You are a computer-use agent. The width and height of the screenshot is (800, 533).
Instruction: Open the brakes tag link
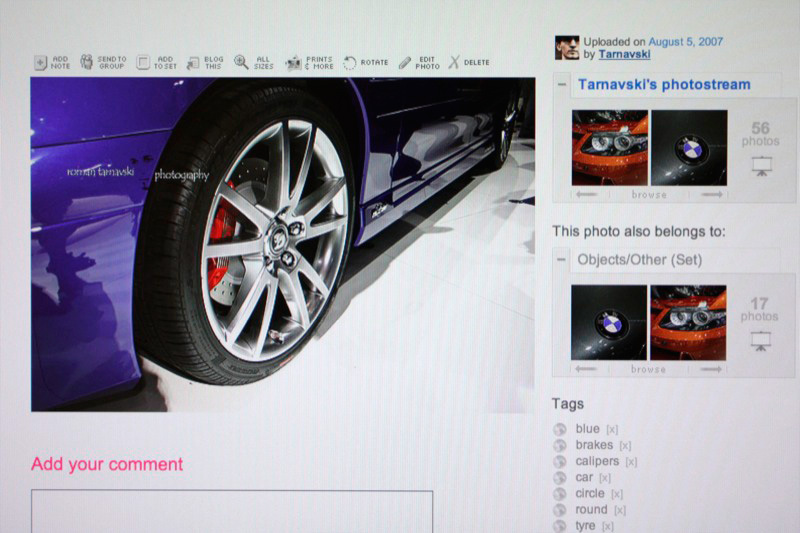[x=594, y=445]
